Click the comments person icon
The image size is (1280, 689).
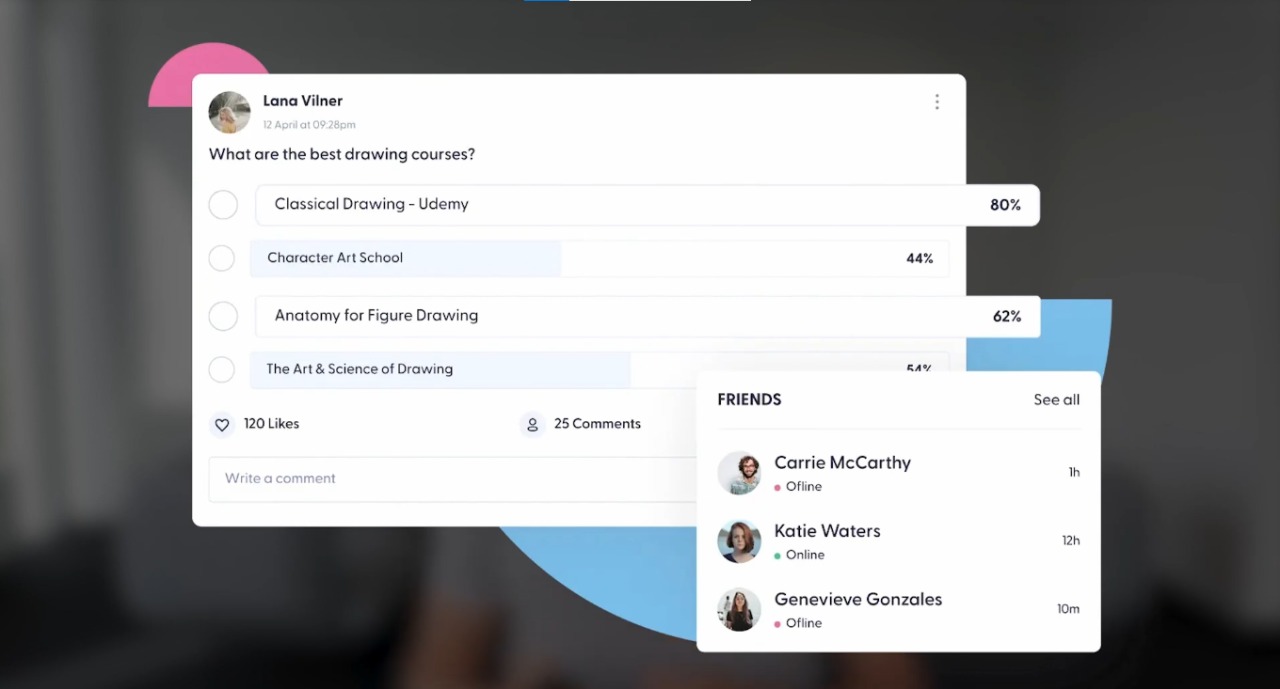click(532, 425)
